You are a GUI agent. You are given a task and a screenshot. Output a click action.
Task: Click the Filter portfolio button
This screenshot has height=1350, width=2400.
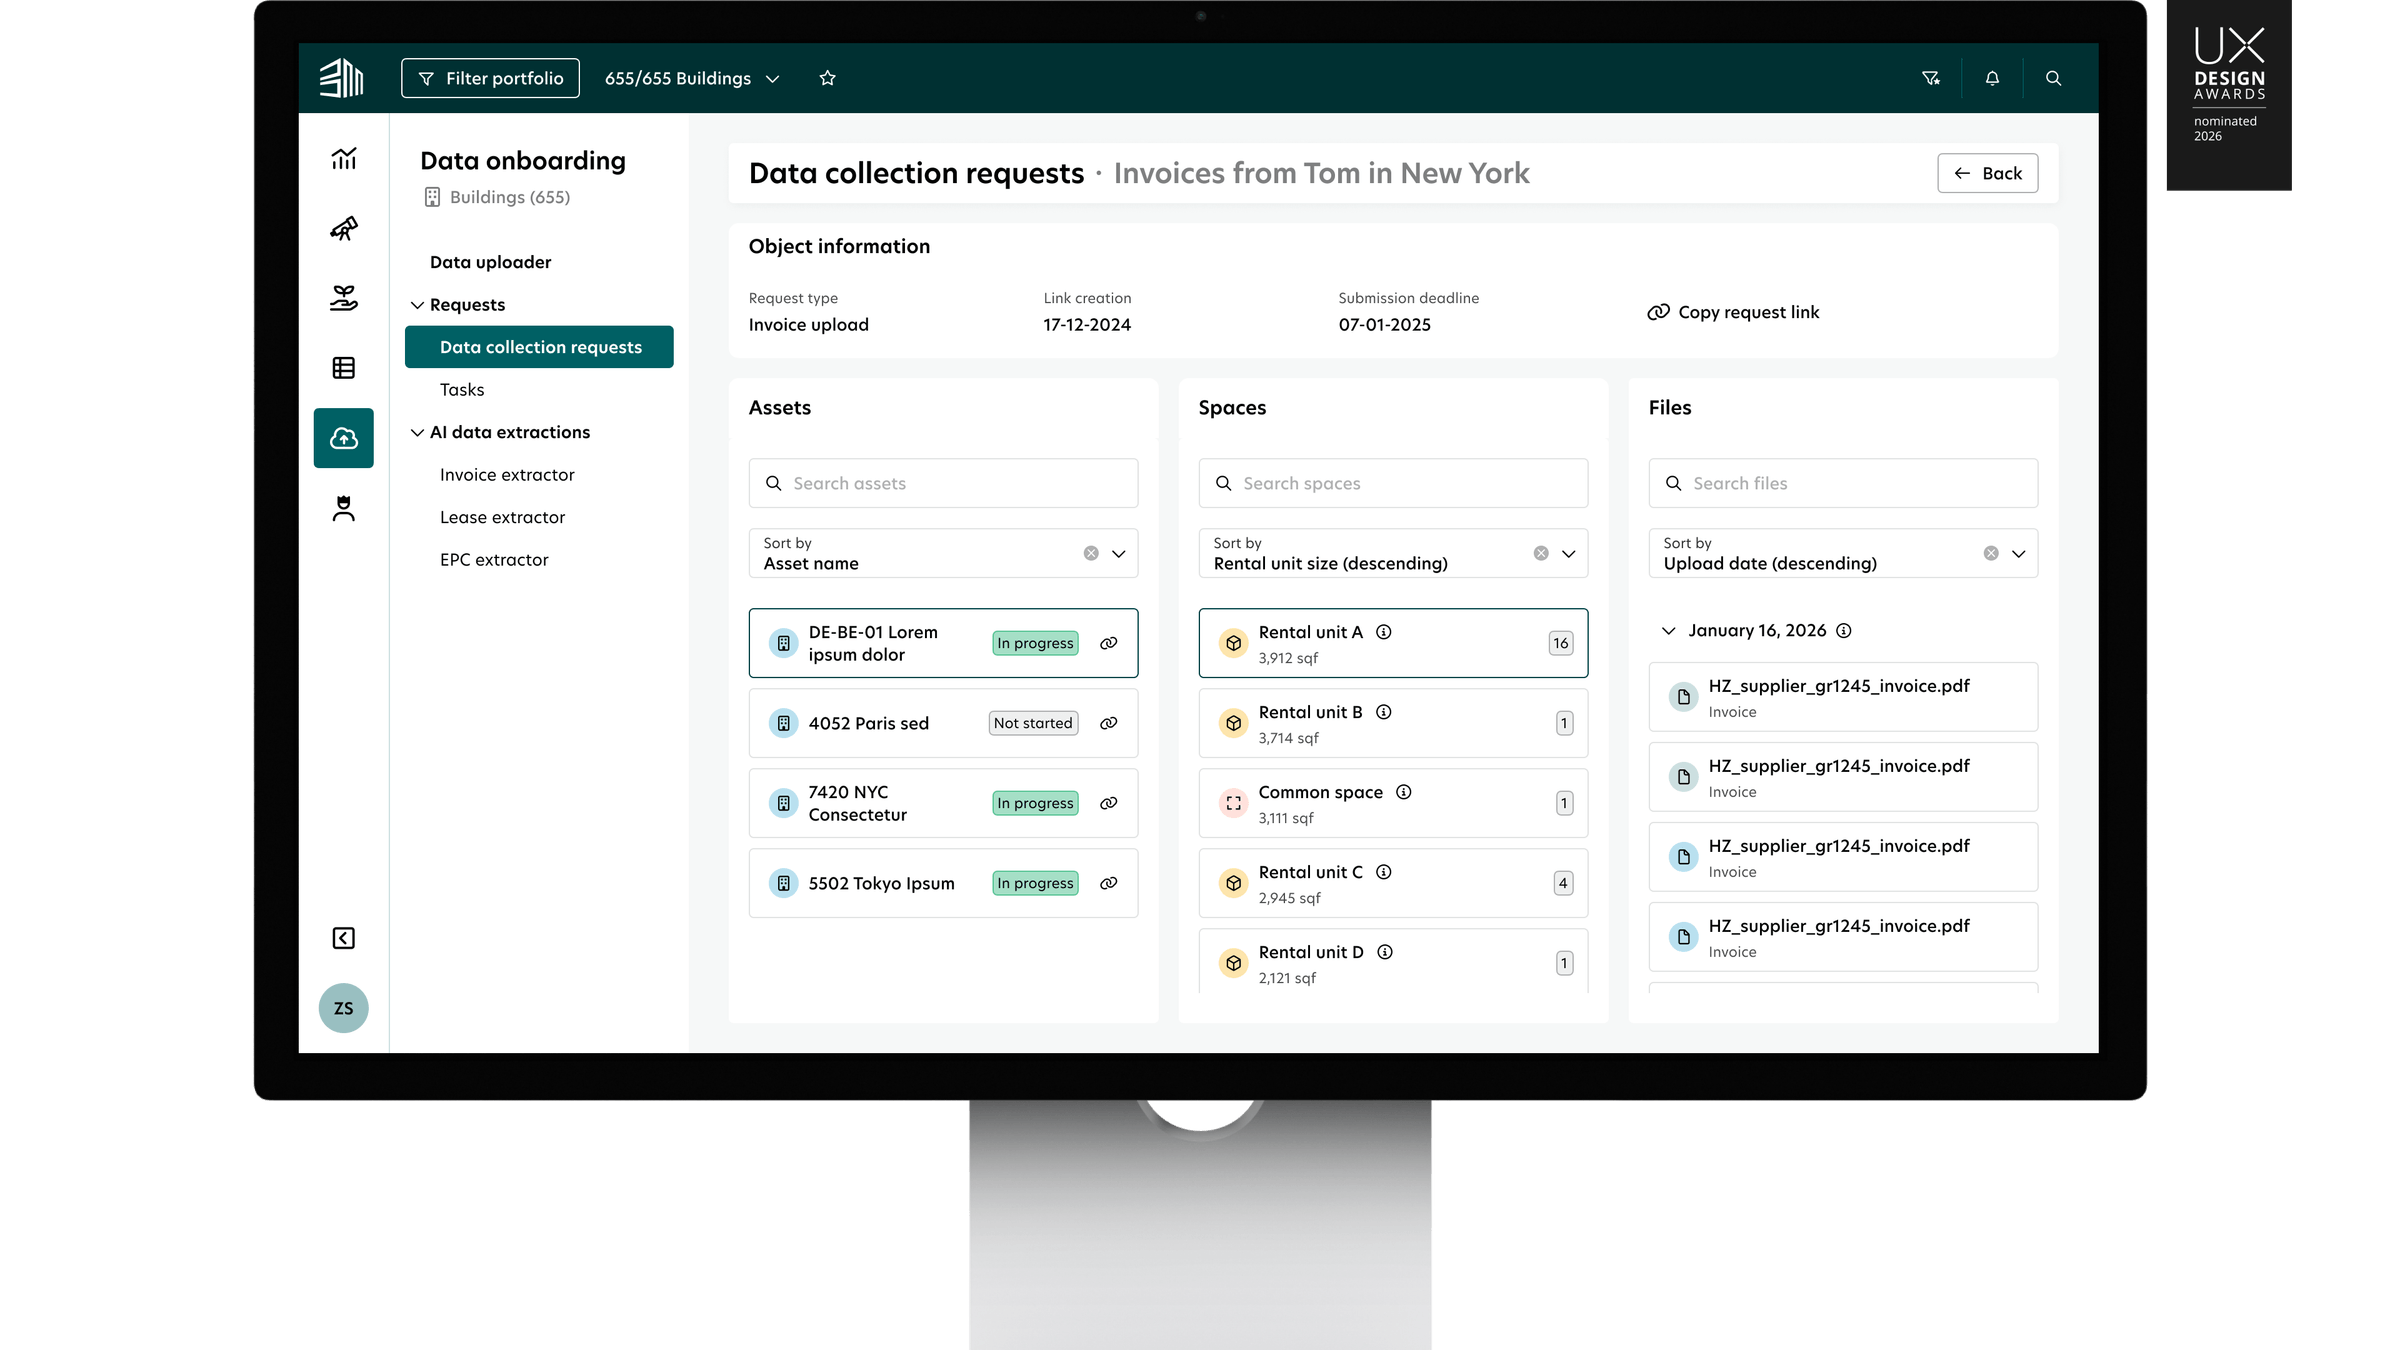(490, 78)
